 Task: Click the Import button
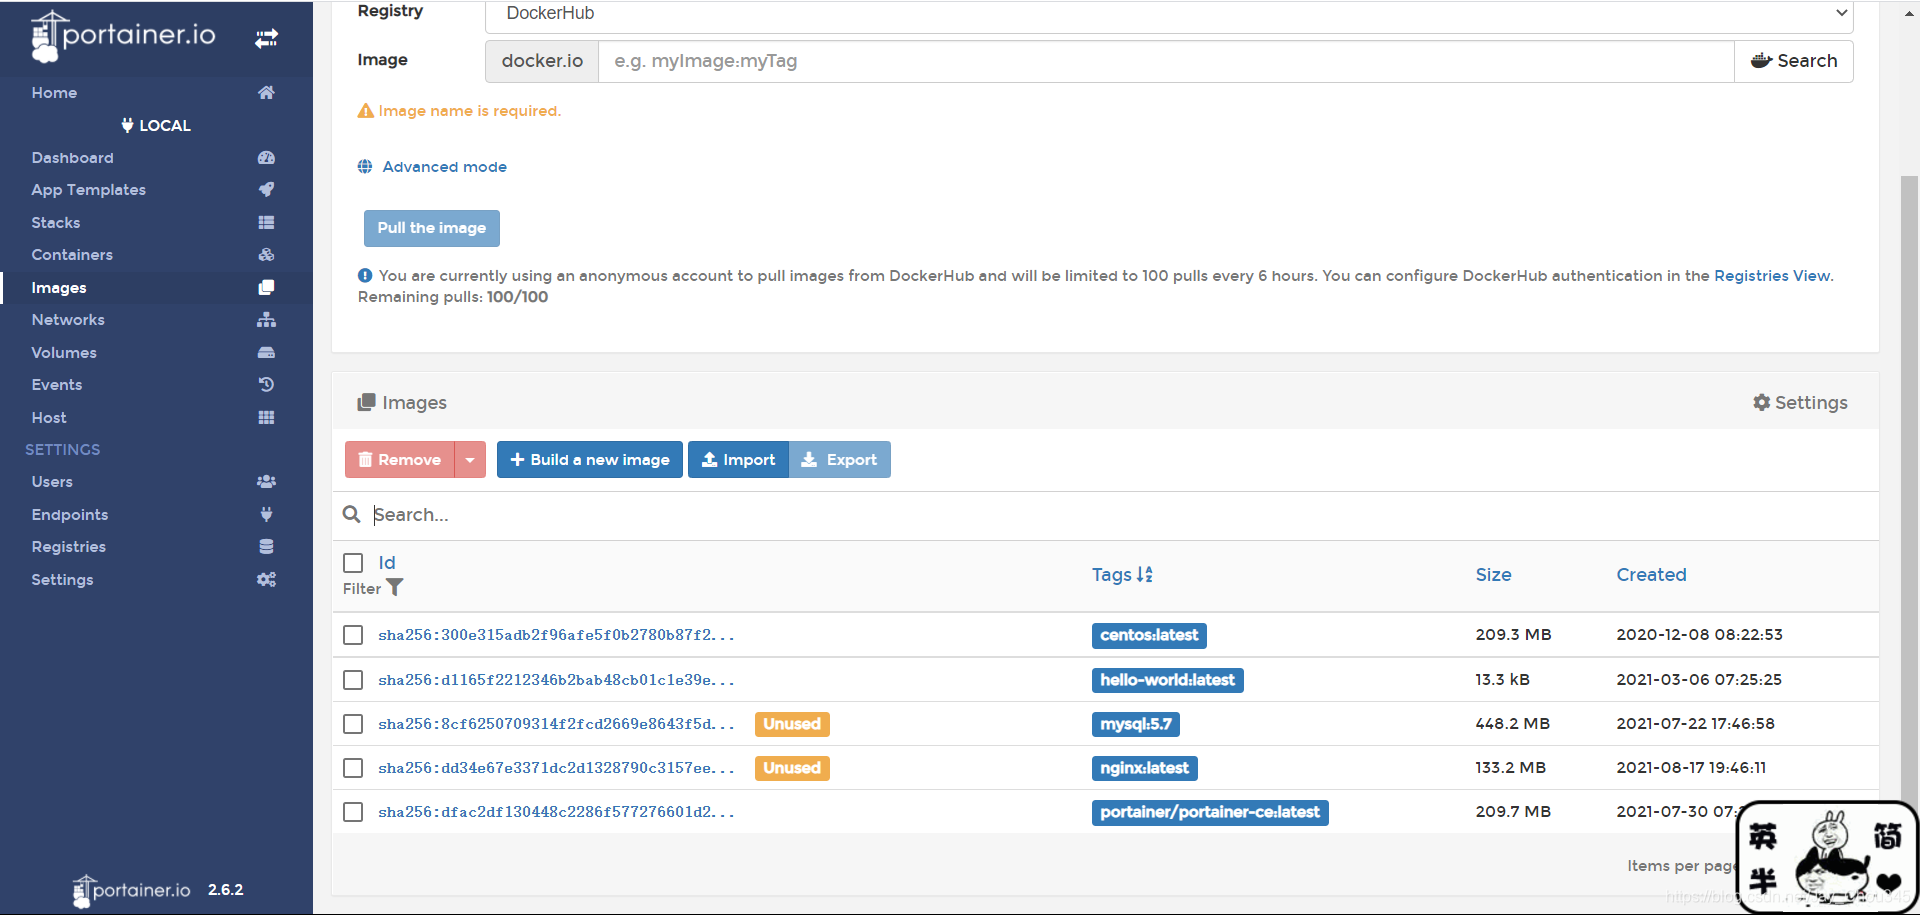point(738,460)
